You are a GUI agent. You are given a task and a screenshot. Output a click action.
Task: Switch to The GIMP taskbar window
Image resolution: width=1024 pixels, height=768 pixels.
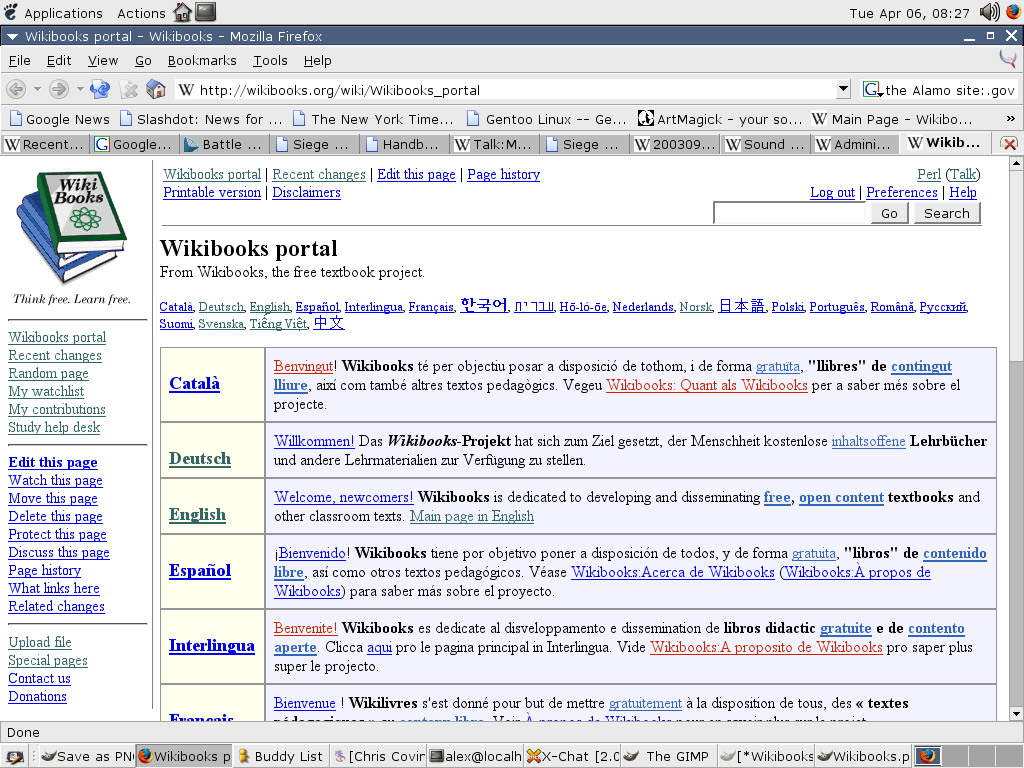point(669,756)
